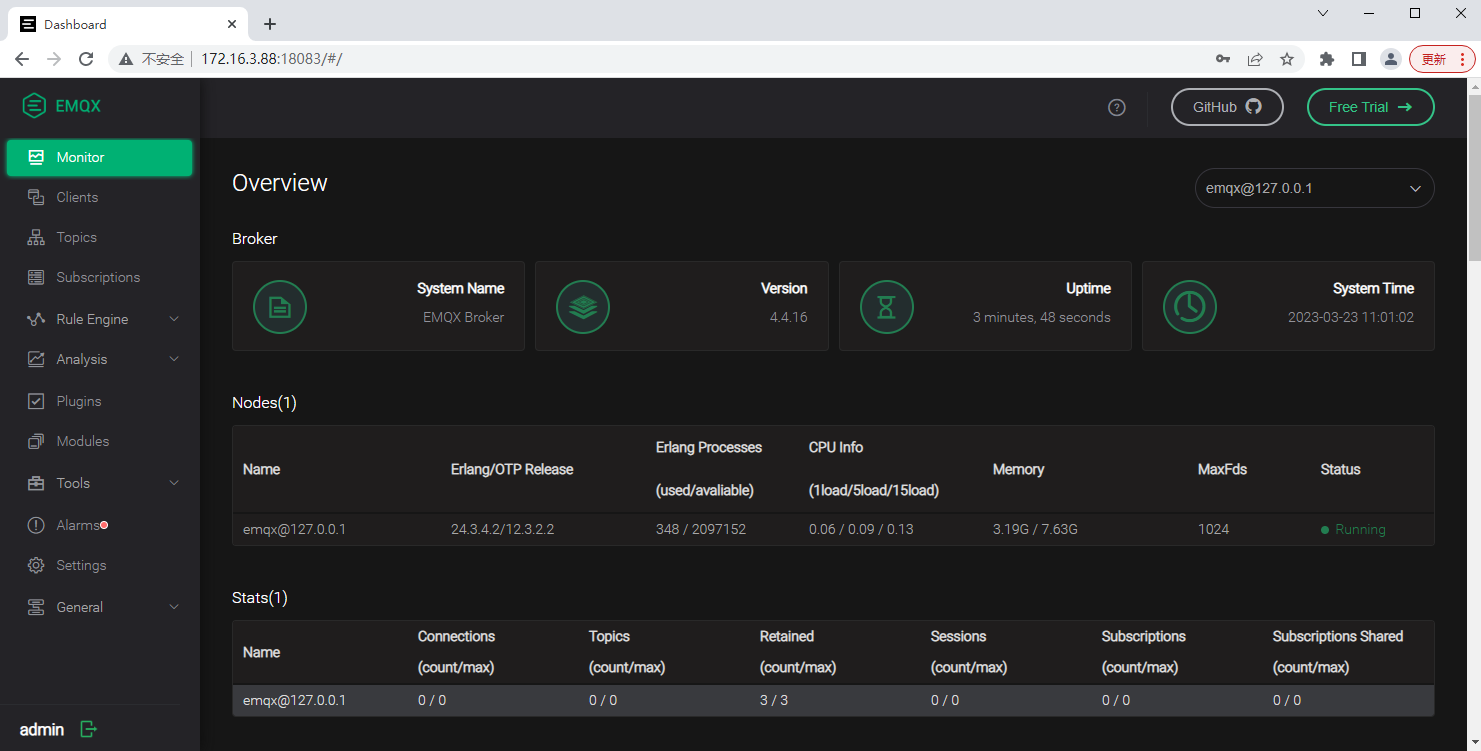
Task: Click the version number 4.4.16
Action: [x=788, y=317]
